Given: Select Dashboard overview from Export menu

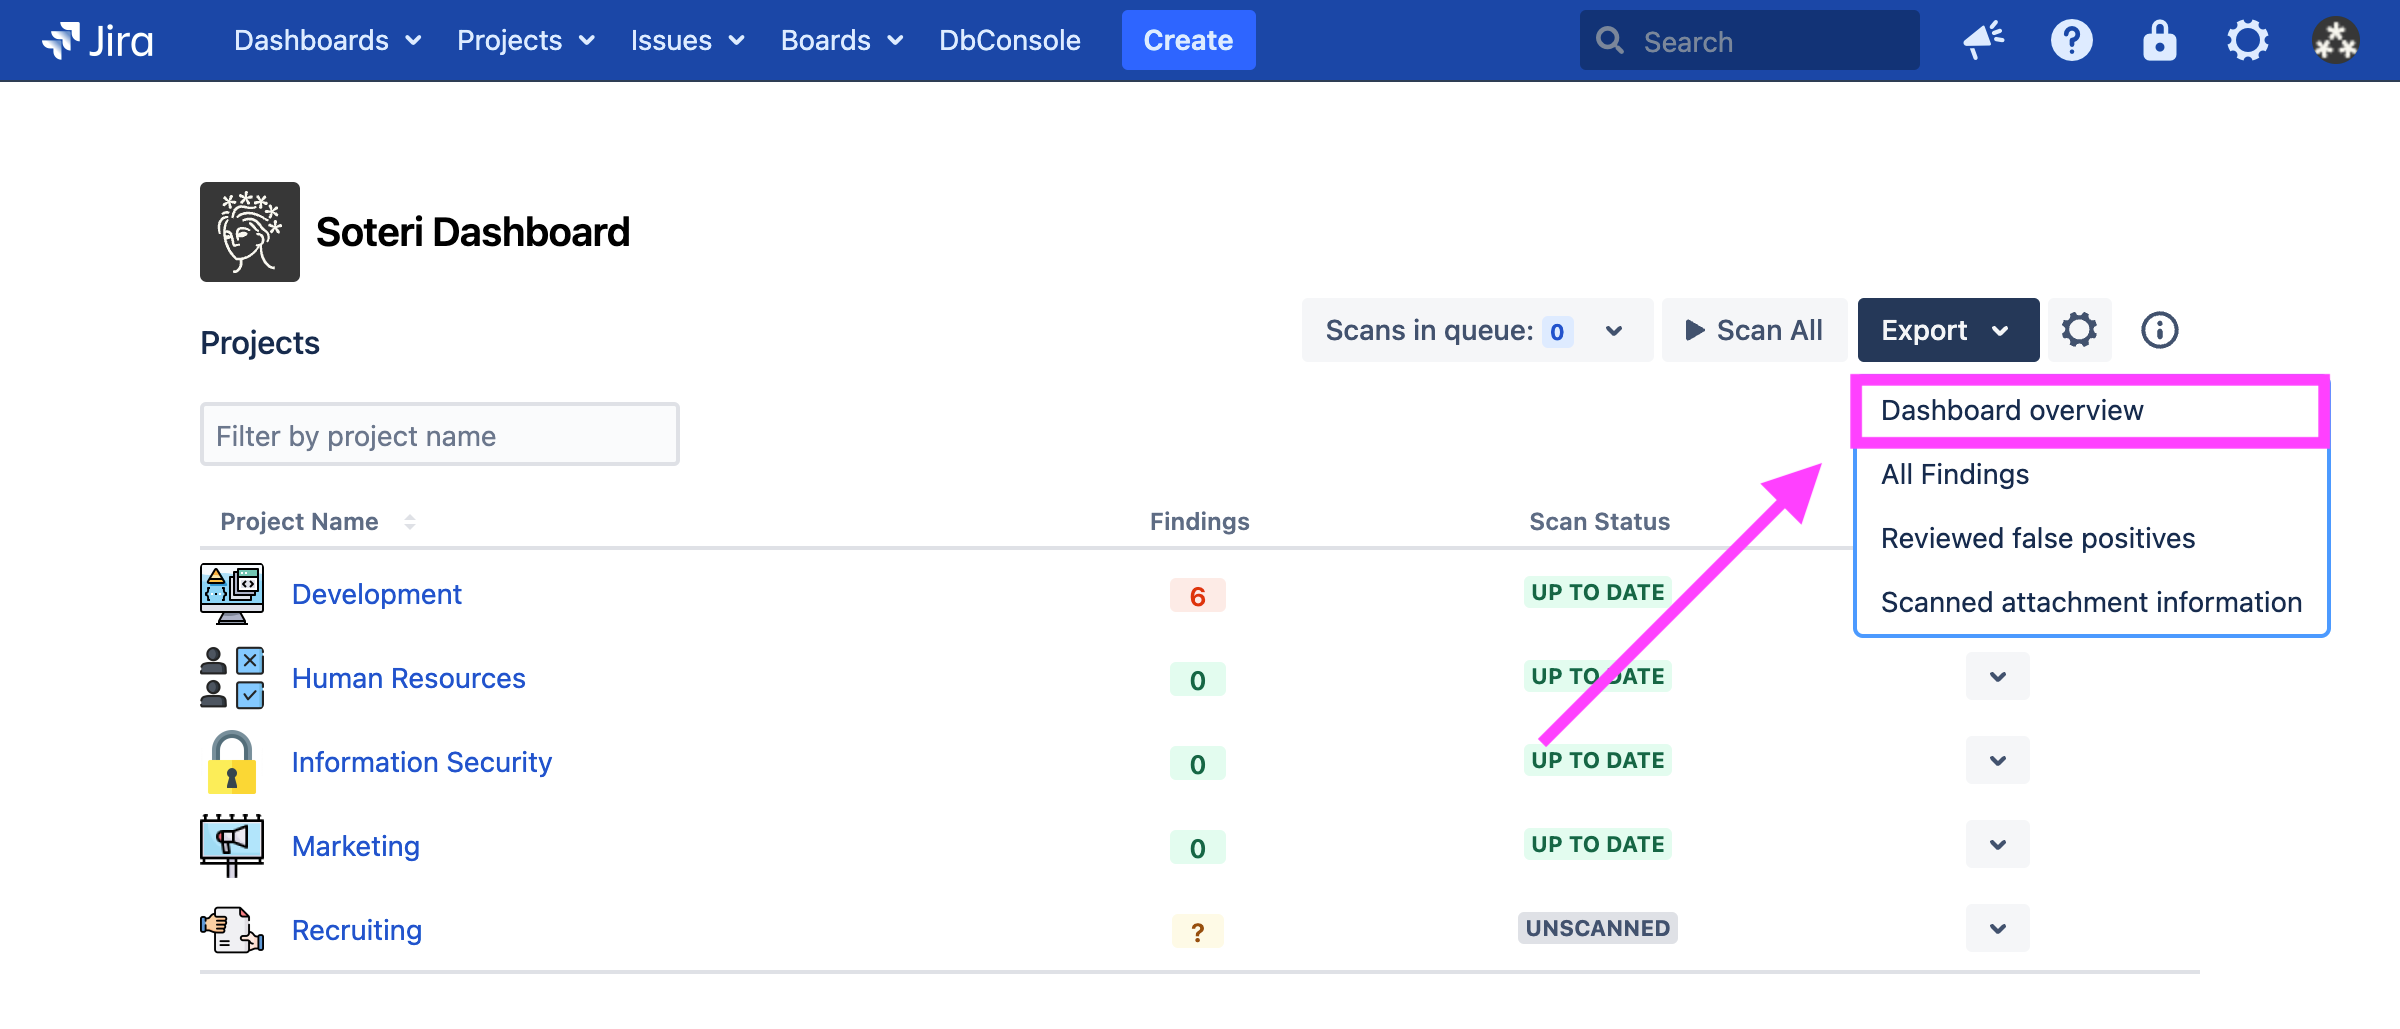Looking at the screenshot, I should click(2012, 410).
